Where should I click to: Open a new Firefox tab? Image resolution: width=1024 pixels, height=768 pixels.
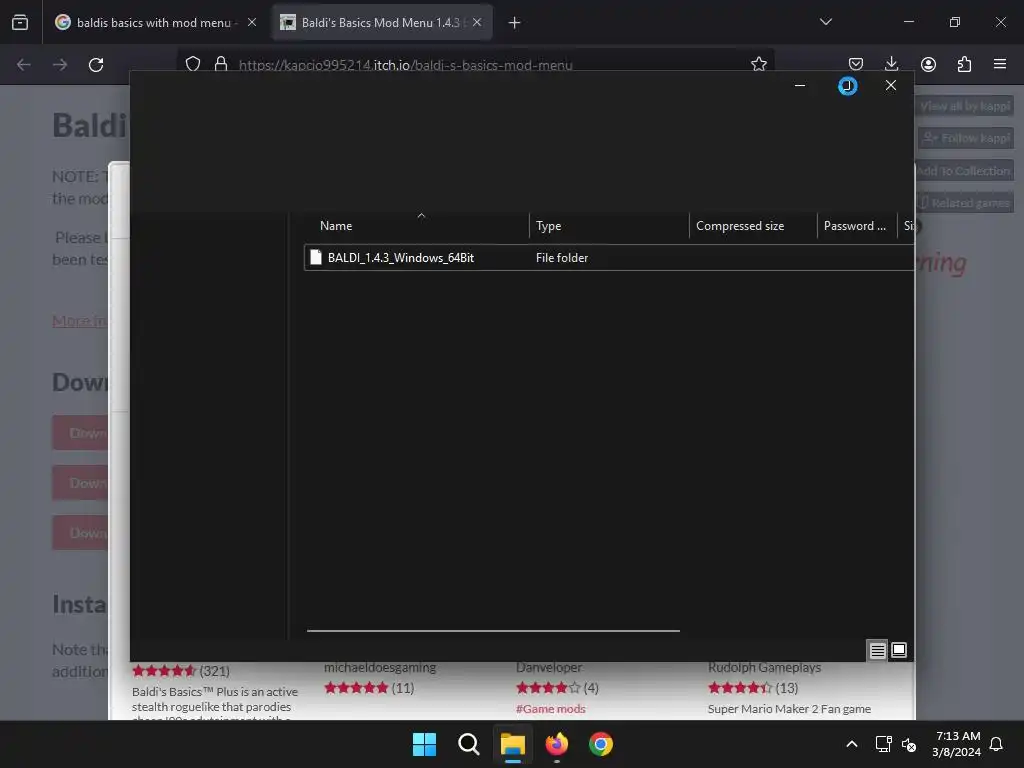pos(514,23)
